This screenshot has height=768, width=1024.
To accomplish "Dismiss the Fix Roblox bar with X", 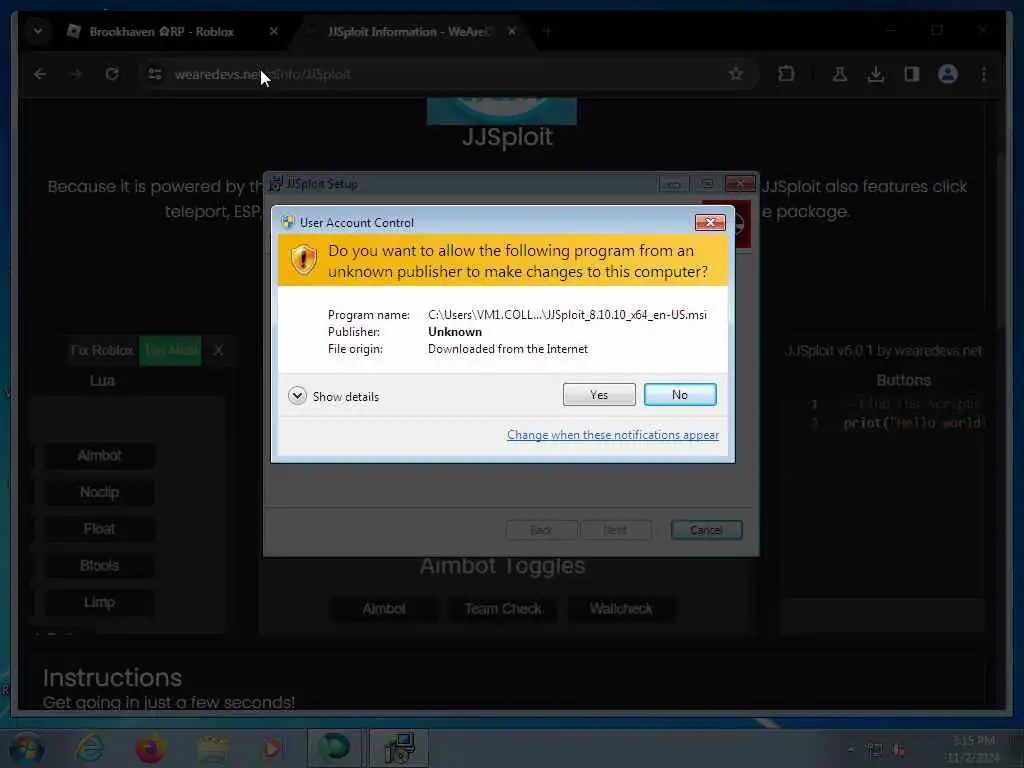I will [218, 351].
